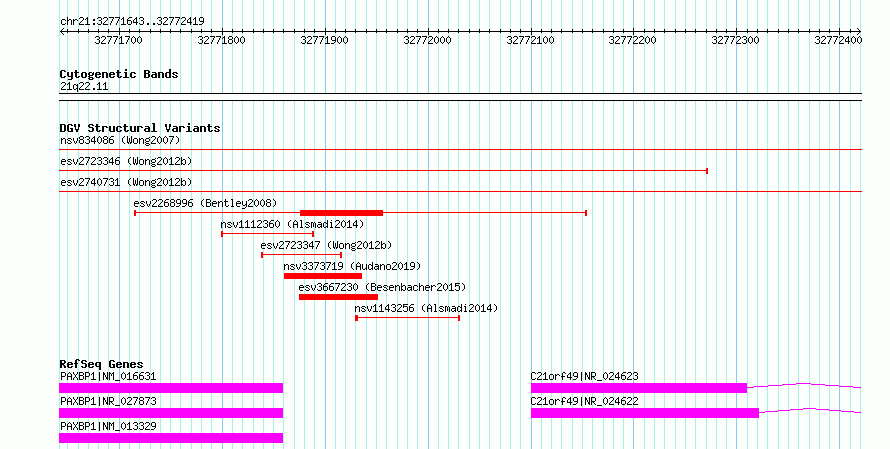Select the Cytogenetic Bands track title

[119, 74]
